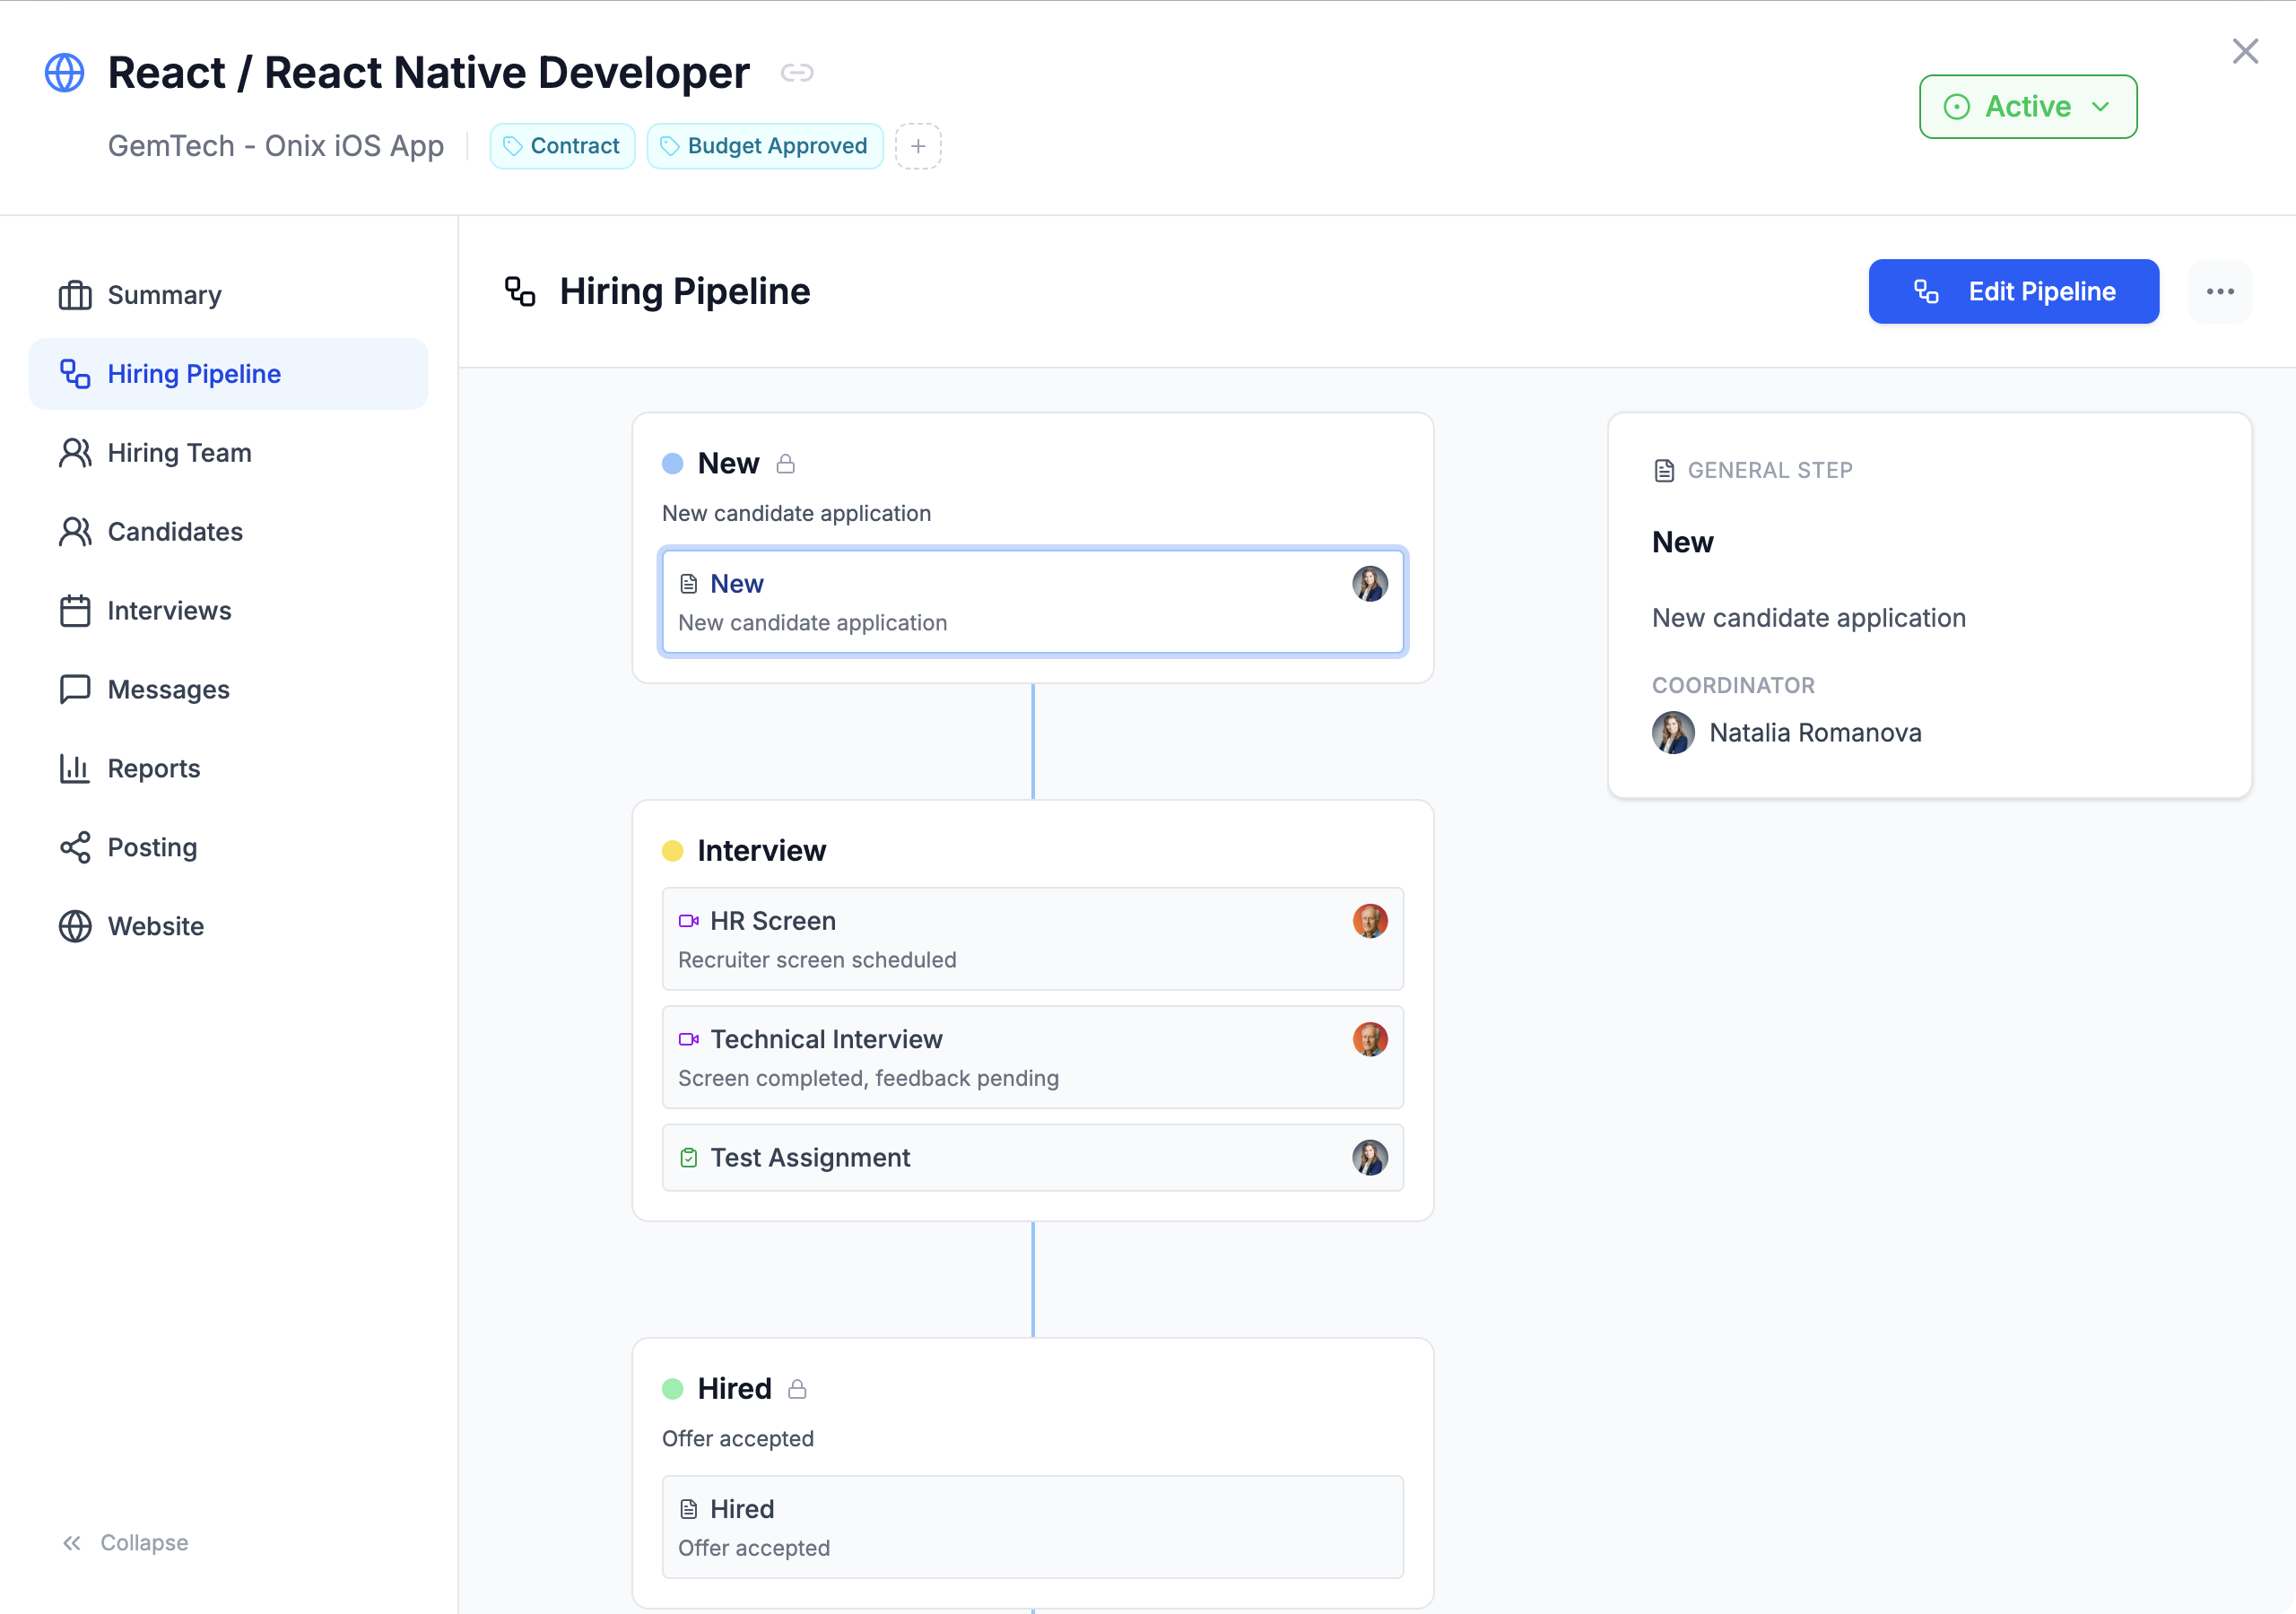This screenshot has height=1614, width=2296.
Task: Click the copy link icon beside job title
Action: (x=797, y=72)
